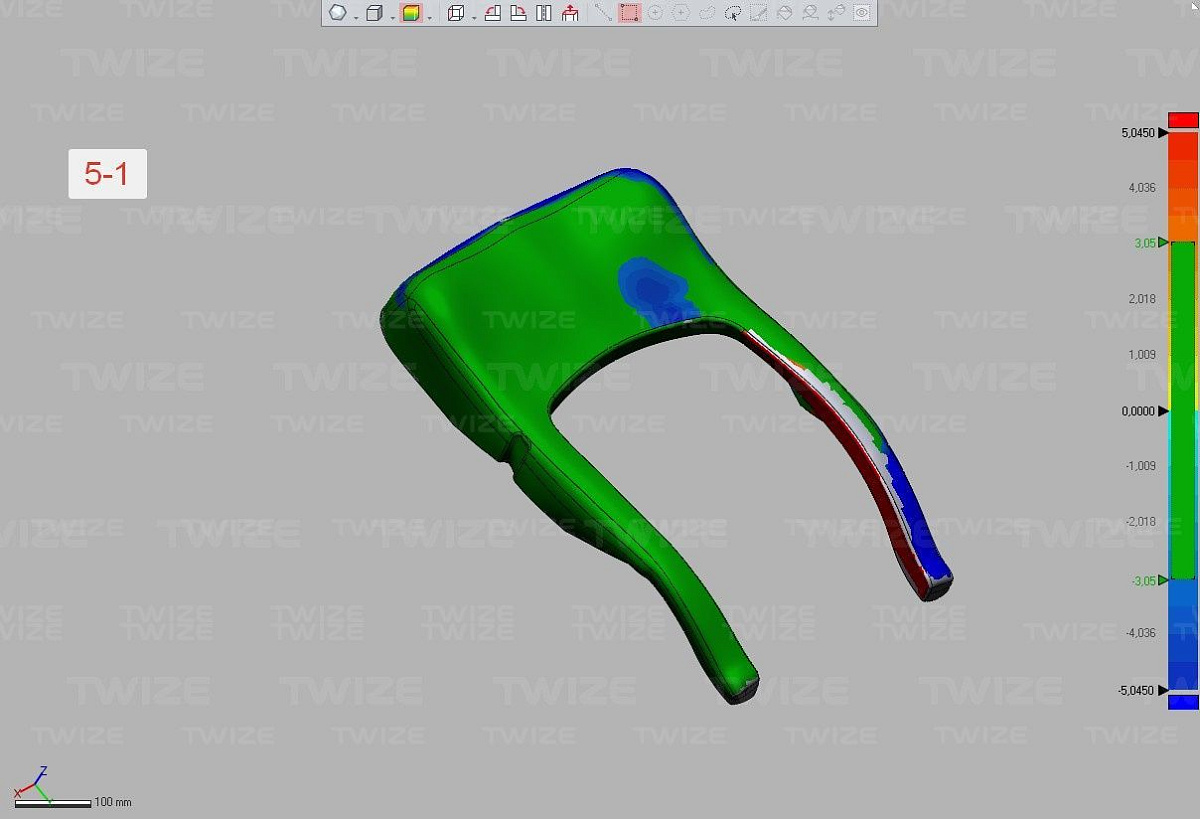Toggle the eye visible-only icon
This screenshot has width=1200, height=819.
click(x=862, y=13)
